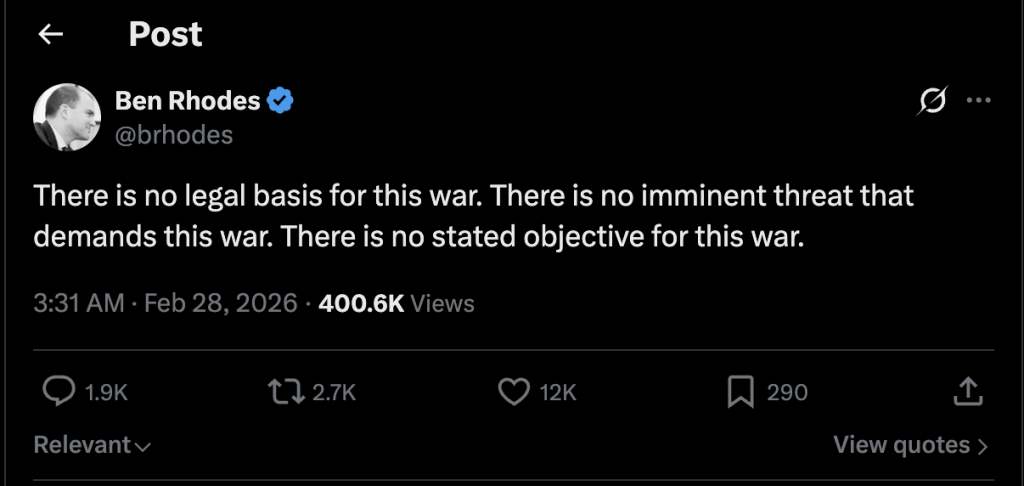Bookmark this post
The width and height of the screenshot is (1024, 486).
tap(740, 392)
